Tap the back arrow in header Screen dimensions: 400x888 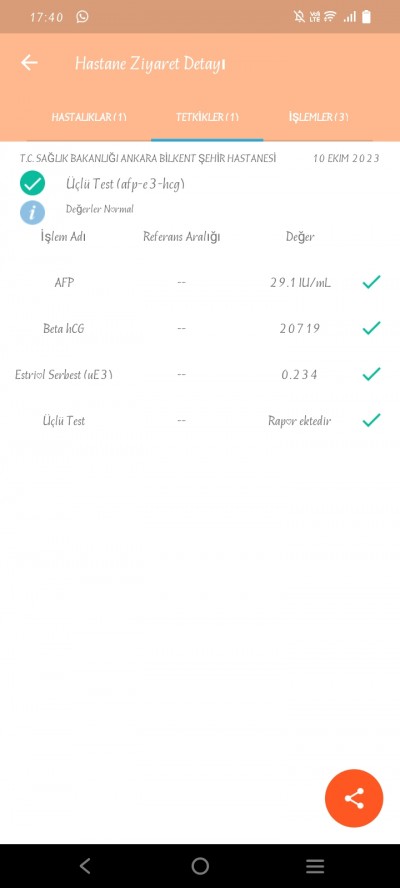pos(29,63)
